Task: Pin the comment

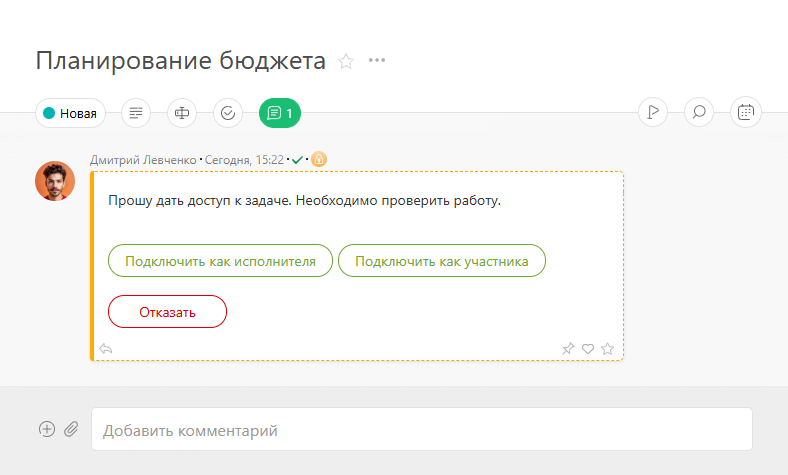Action: click(x=568, y=348)
